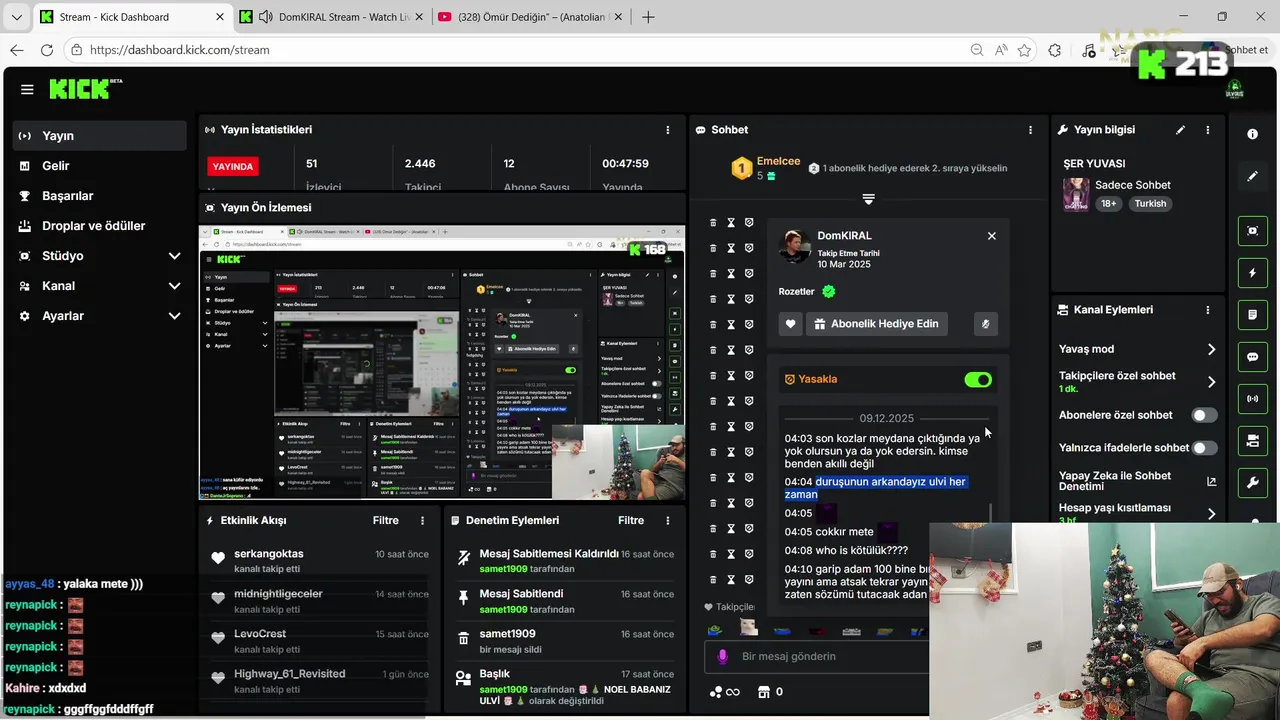Click the shop icon showing 0 below chat
The height and width of the screenshot is (720, 1280).
pyautogui.click(x=770, y=692)
